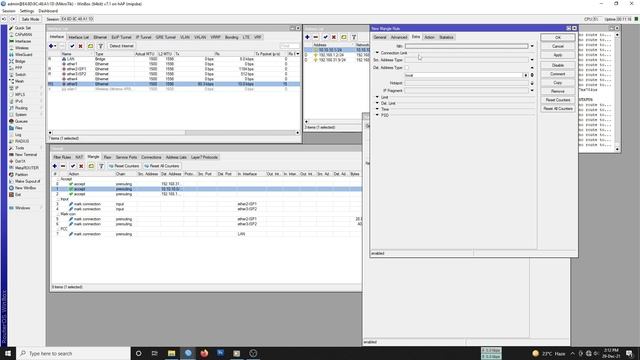Open WireGuard in the sidebar

pos(24,55)
